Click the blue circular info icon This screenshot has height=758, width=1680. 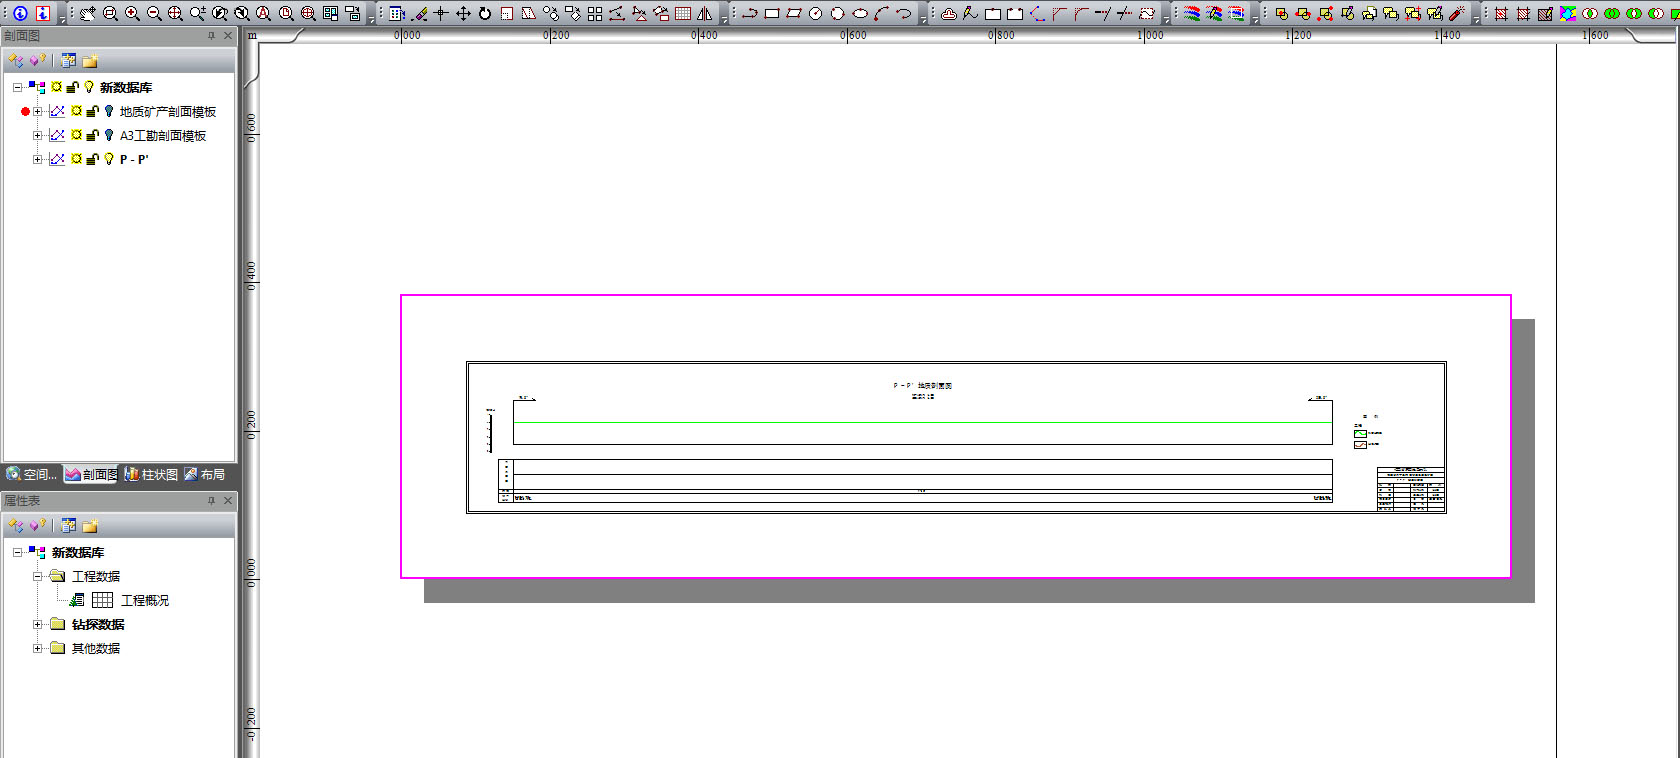click(20, 13)
